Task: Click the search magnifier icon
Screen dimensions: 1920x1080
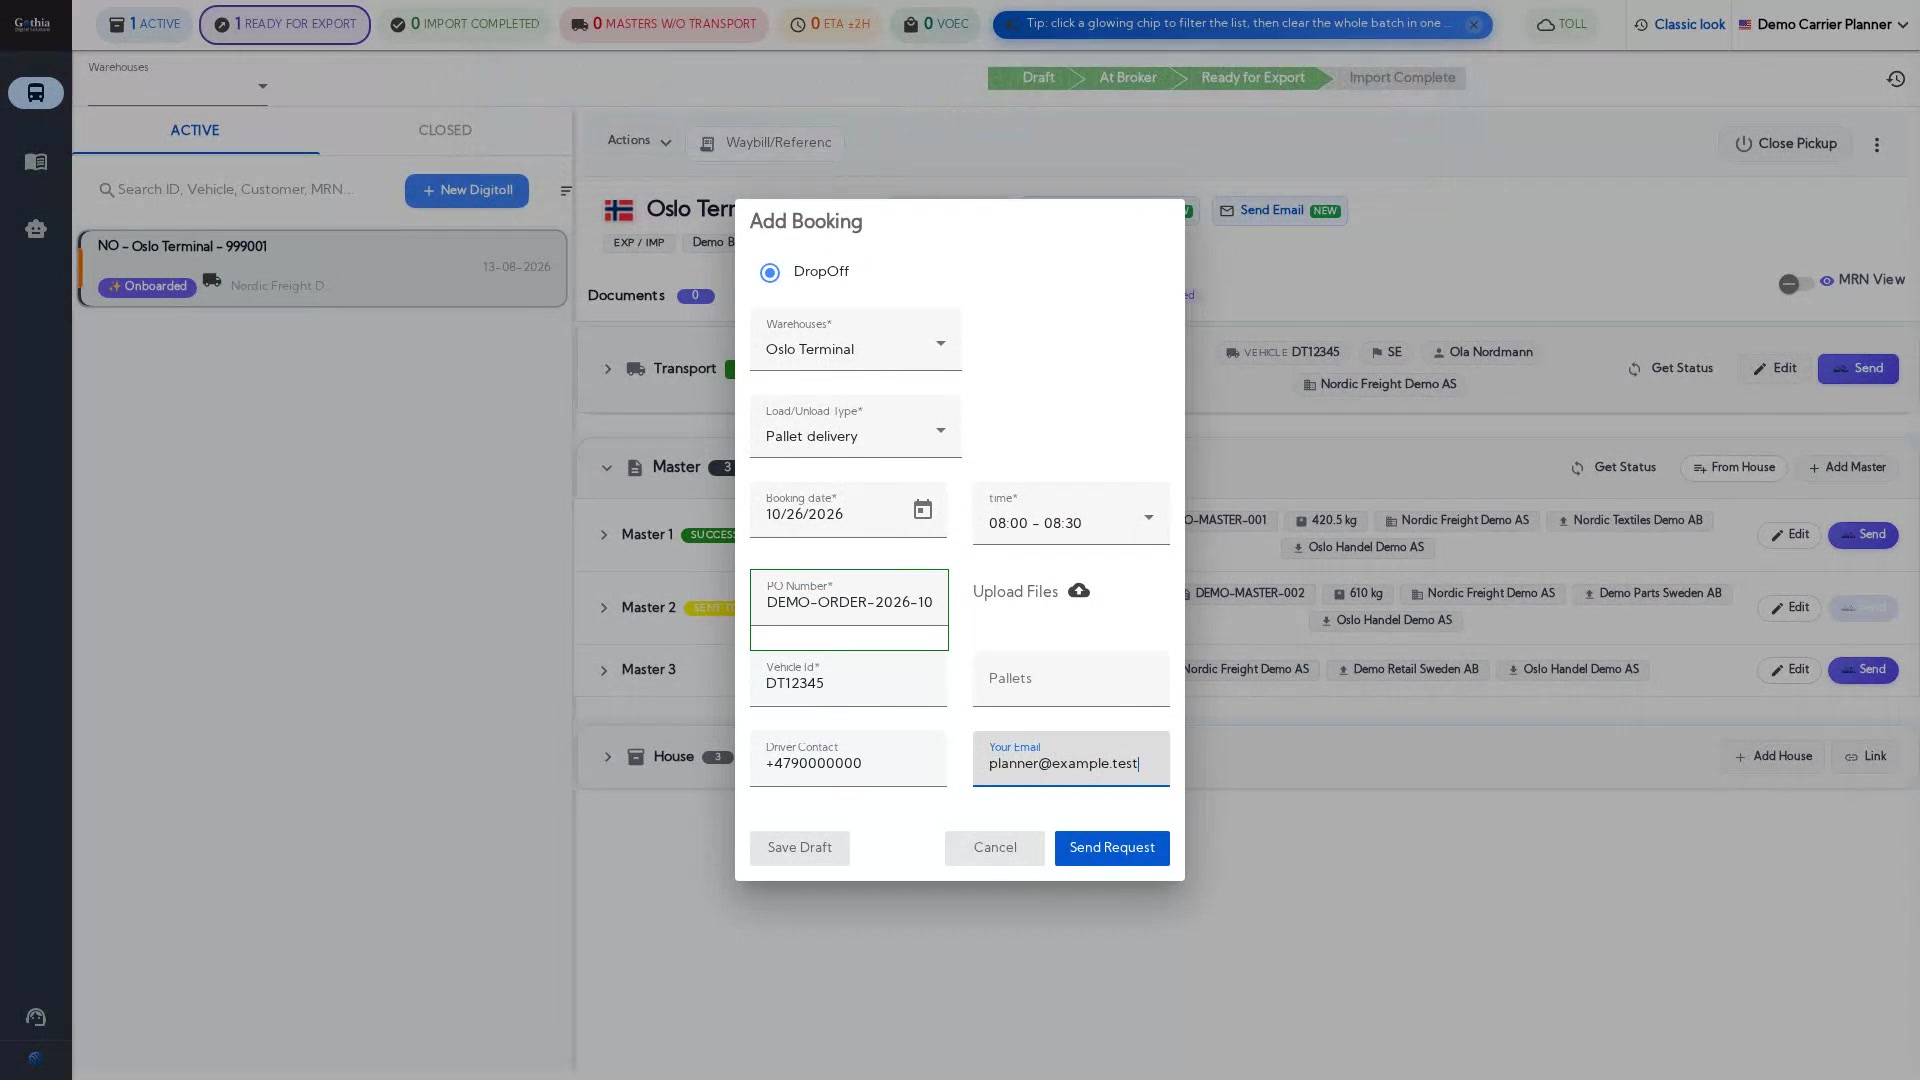Action: tap(106, 190)
